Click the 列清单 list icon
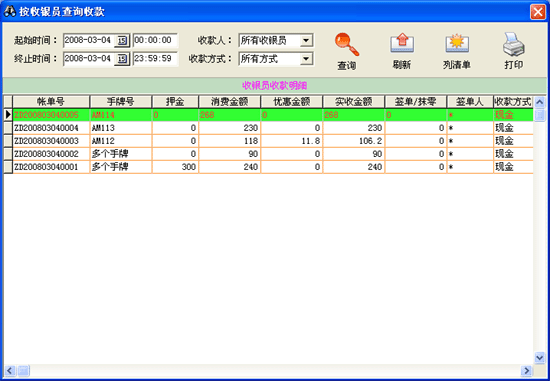 click(x=457, y=44)
